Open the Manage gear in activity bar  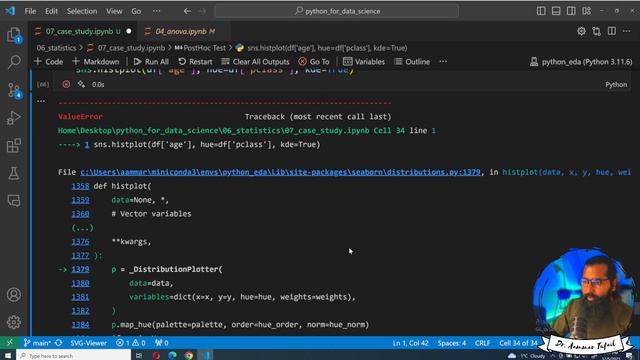tap(14, 322)
